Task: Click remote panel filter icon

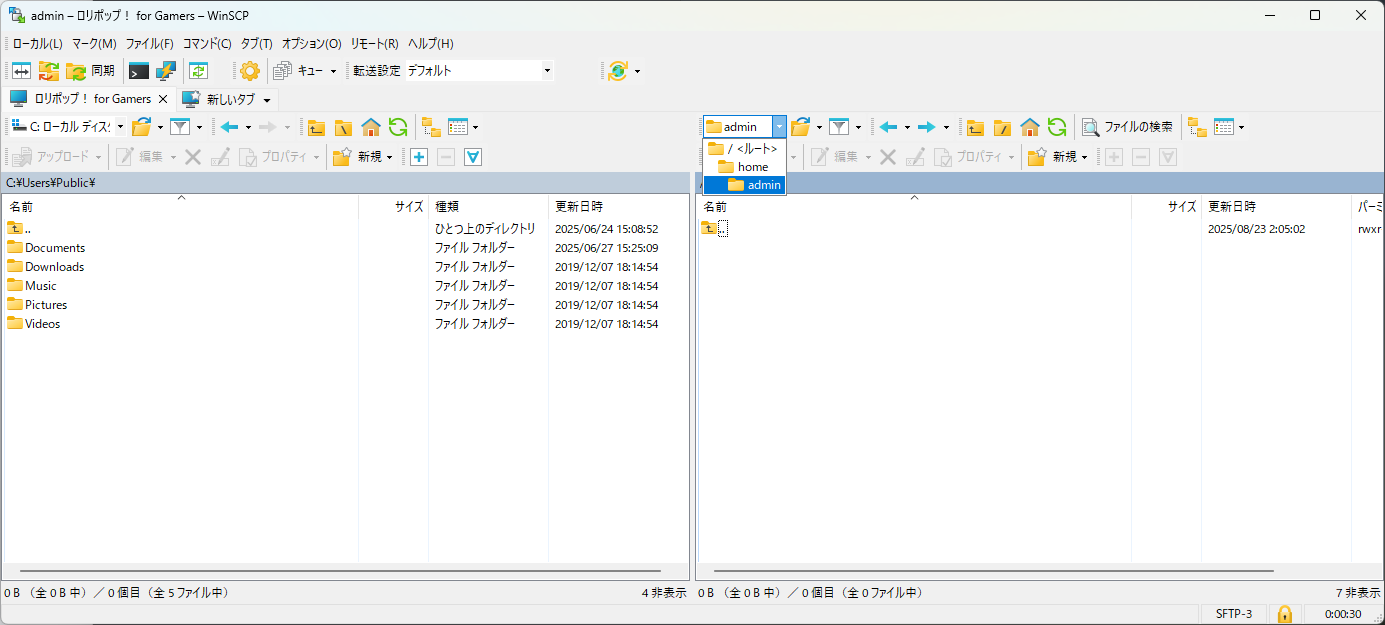Action: pyautogui.click(x=839, y=127)
